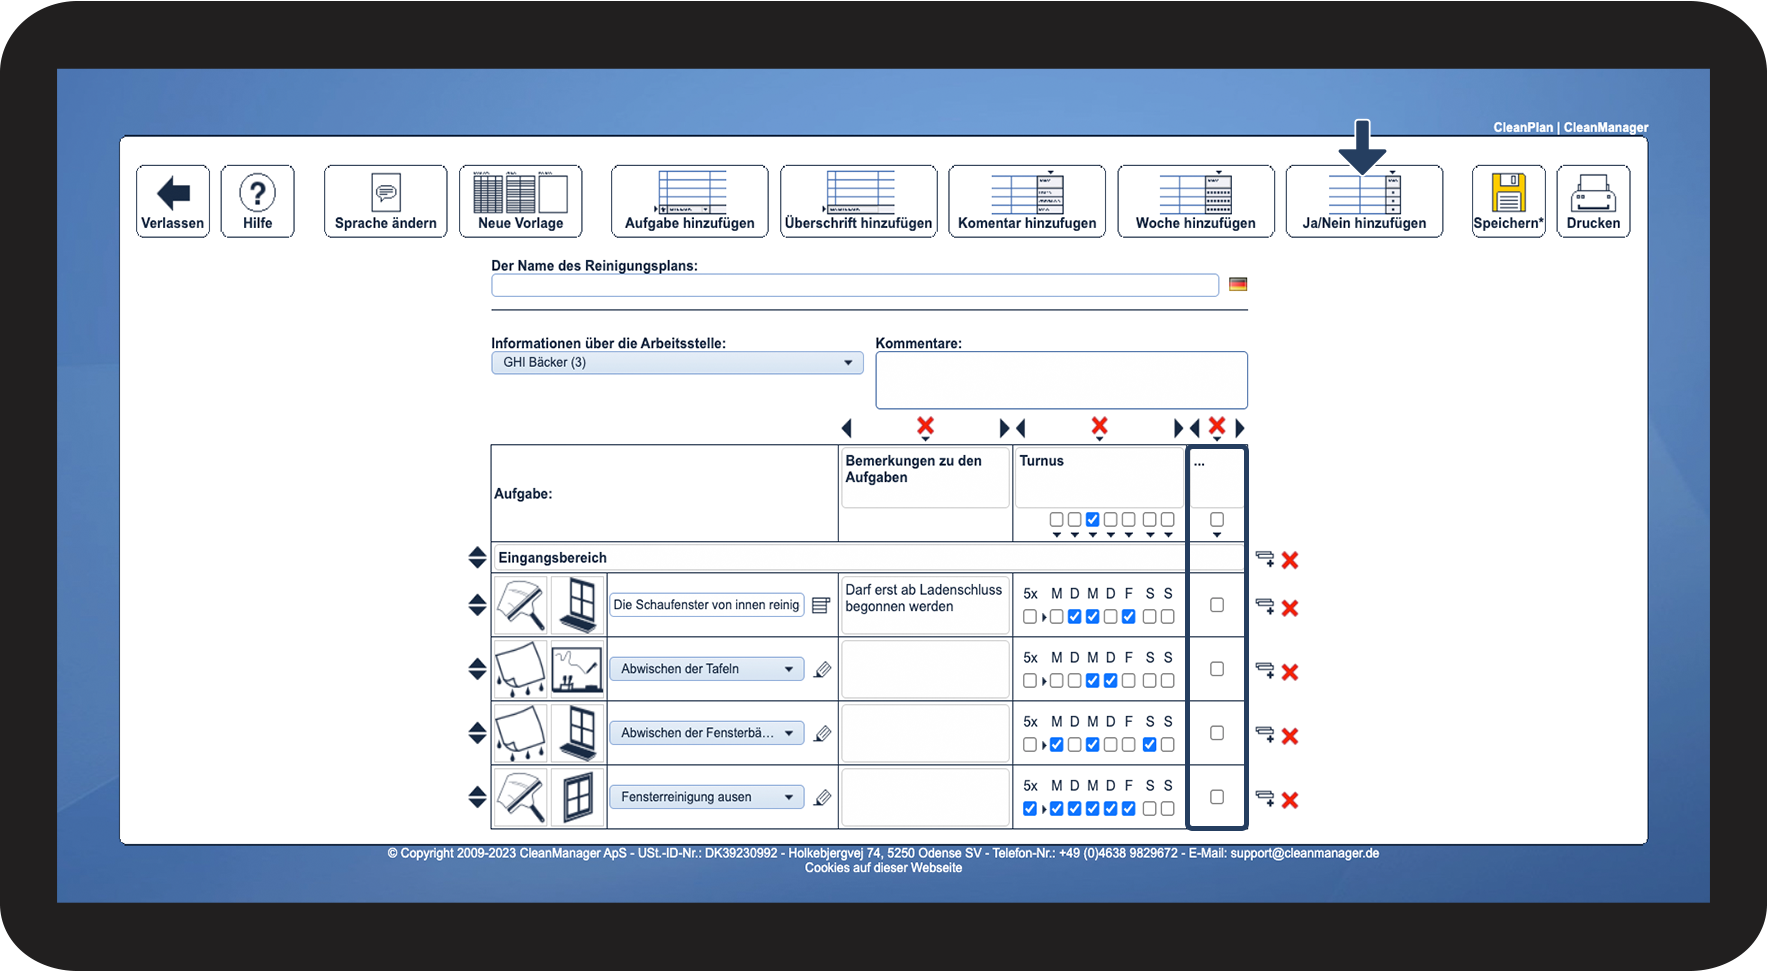Uncheck Friday in Die Schaufenster row
The width and height of the screenshot is (1767, 971).
click(x=1129, y=617)
